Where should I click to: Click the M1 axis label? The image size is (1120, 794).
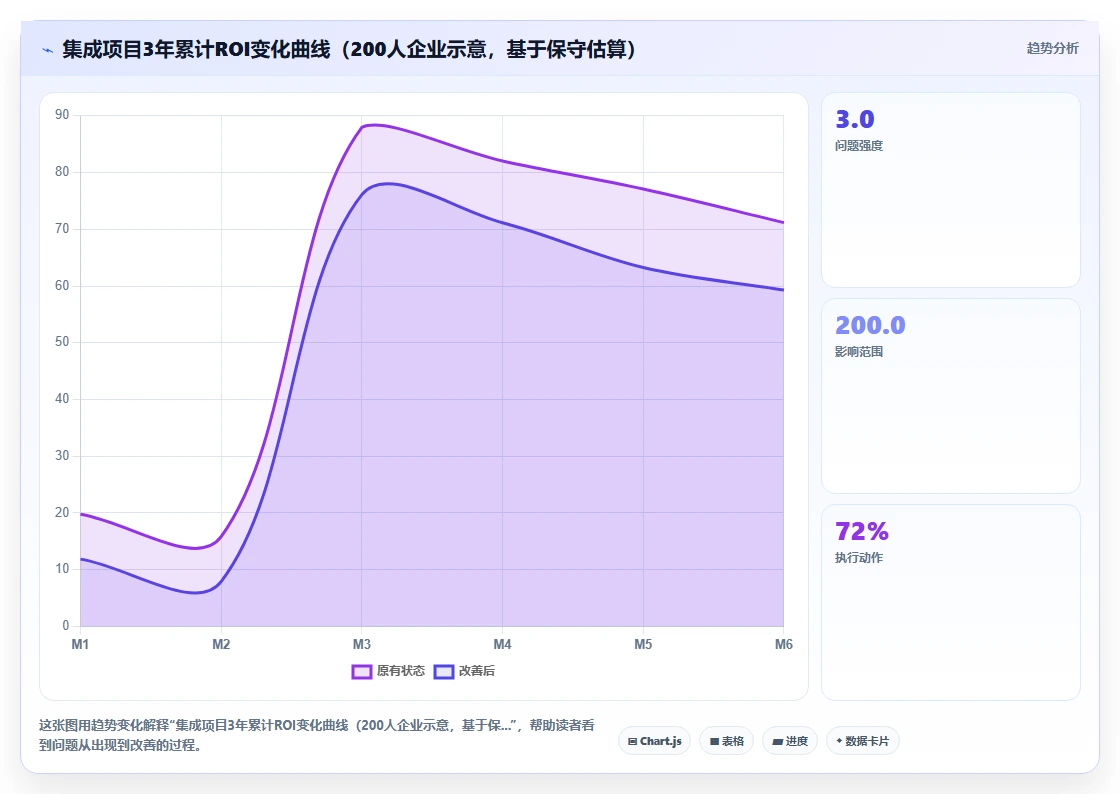click(x=80, y=645)
